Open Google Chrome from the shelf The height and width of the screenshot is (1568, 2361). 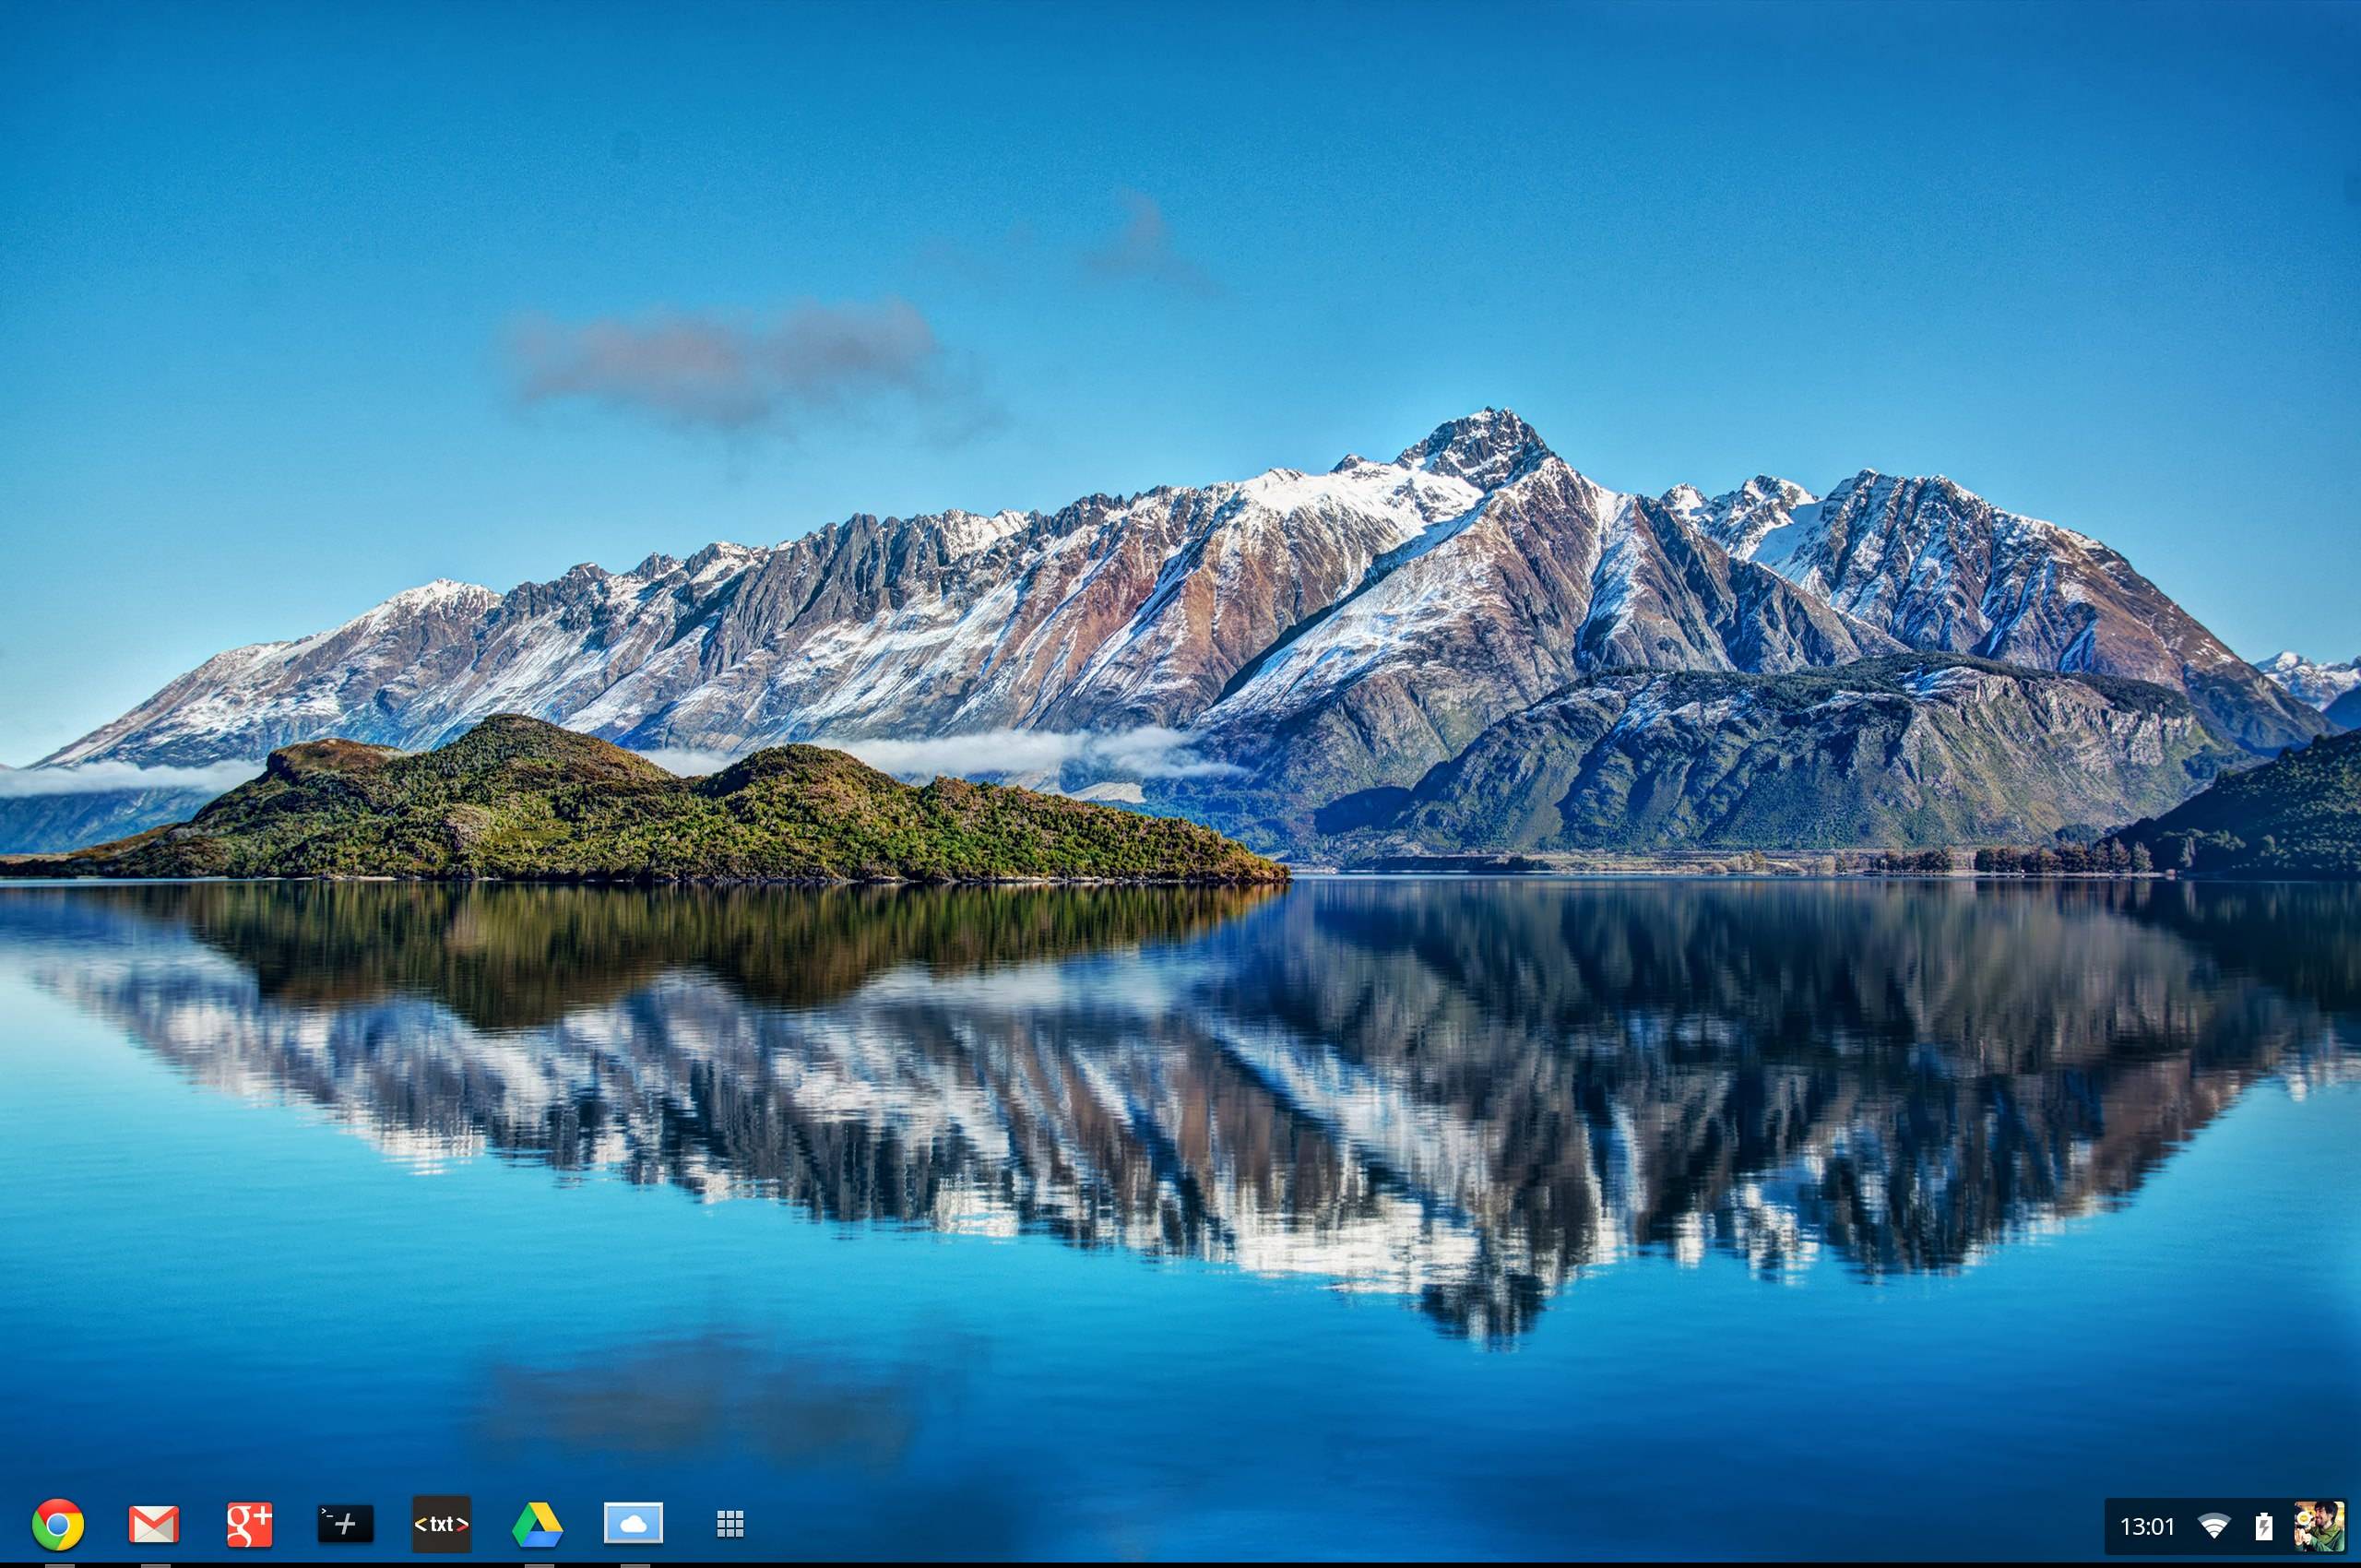point(58,1525)
